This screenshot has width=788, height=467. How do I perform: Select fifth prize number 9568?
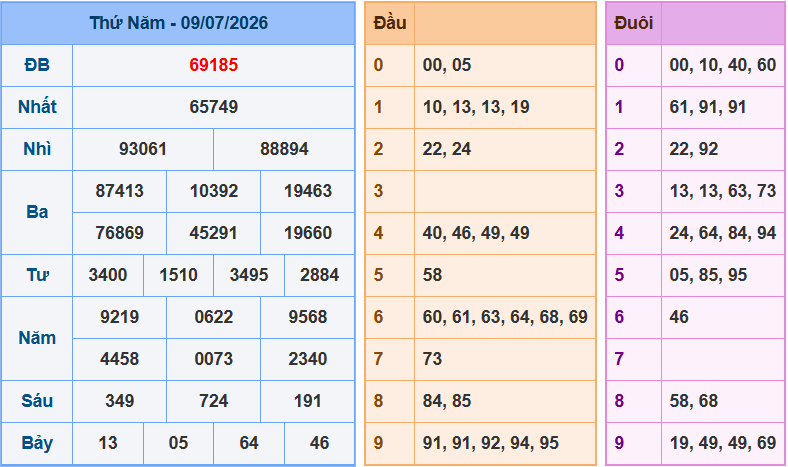coord(308,317)
